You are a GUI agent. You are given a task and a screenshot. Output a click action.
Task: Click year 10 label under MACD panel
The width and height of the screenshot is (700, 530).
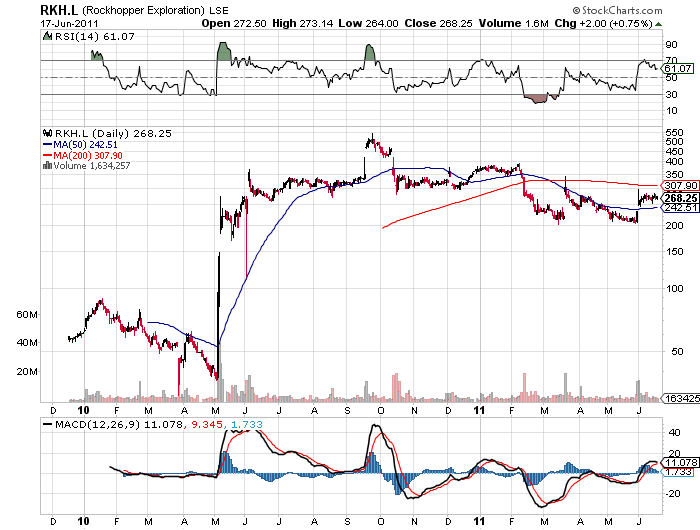click(x=83, y=521)
